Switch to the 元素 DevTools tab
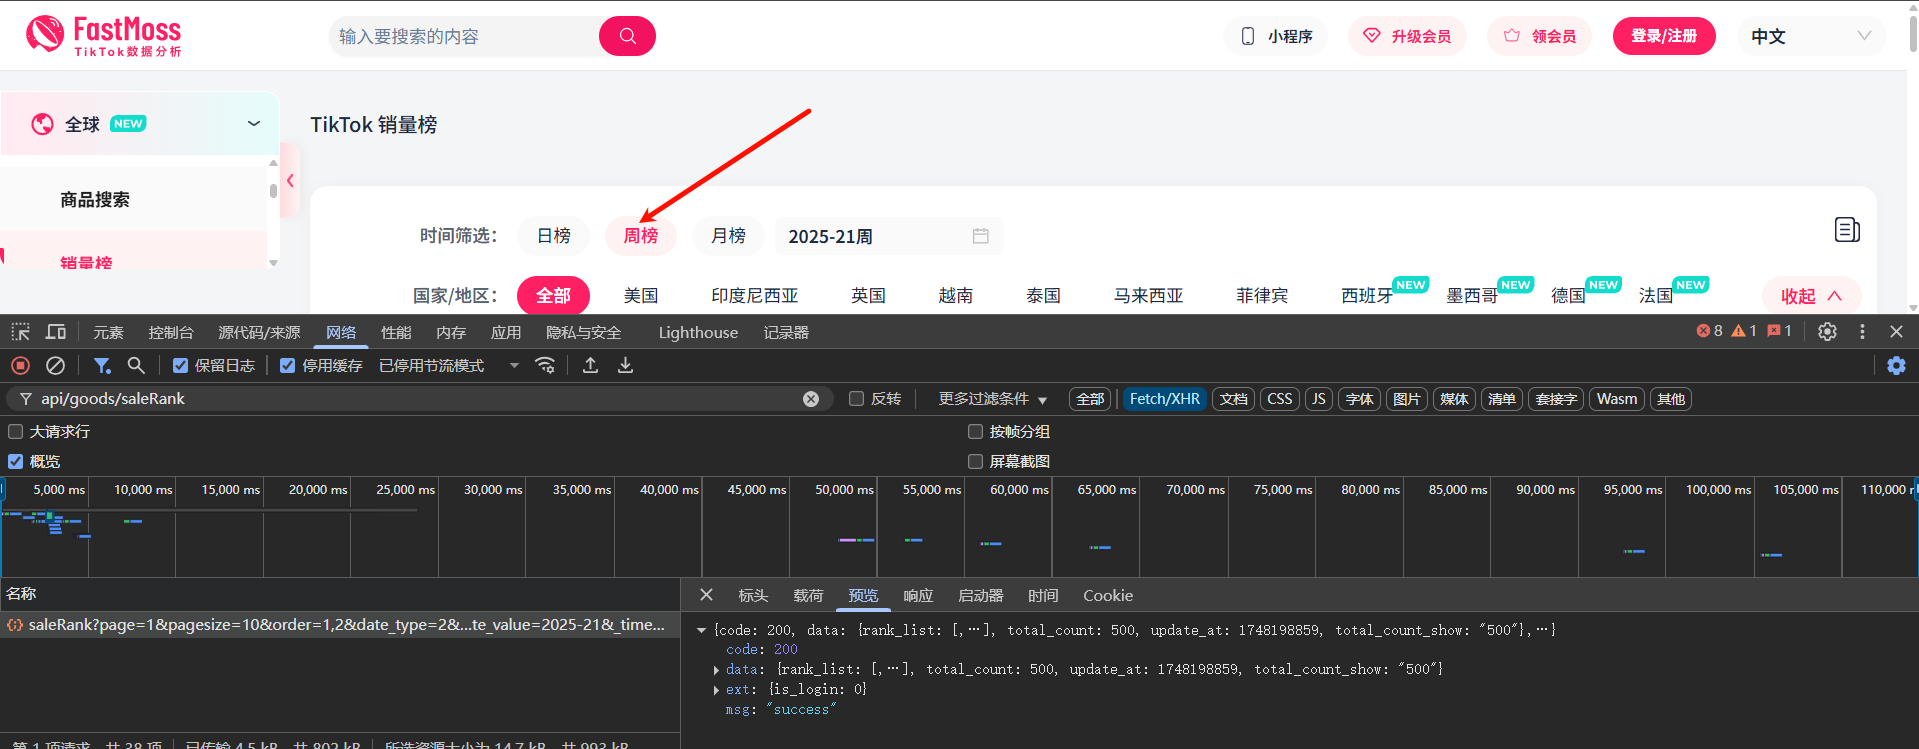The height and width of the screenshot is (749, 1919). point(108,333)
